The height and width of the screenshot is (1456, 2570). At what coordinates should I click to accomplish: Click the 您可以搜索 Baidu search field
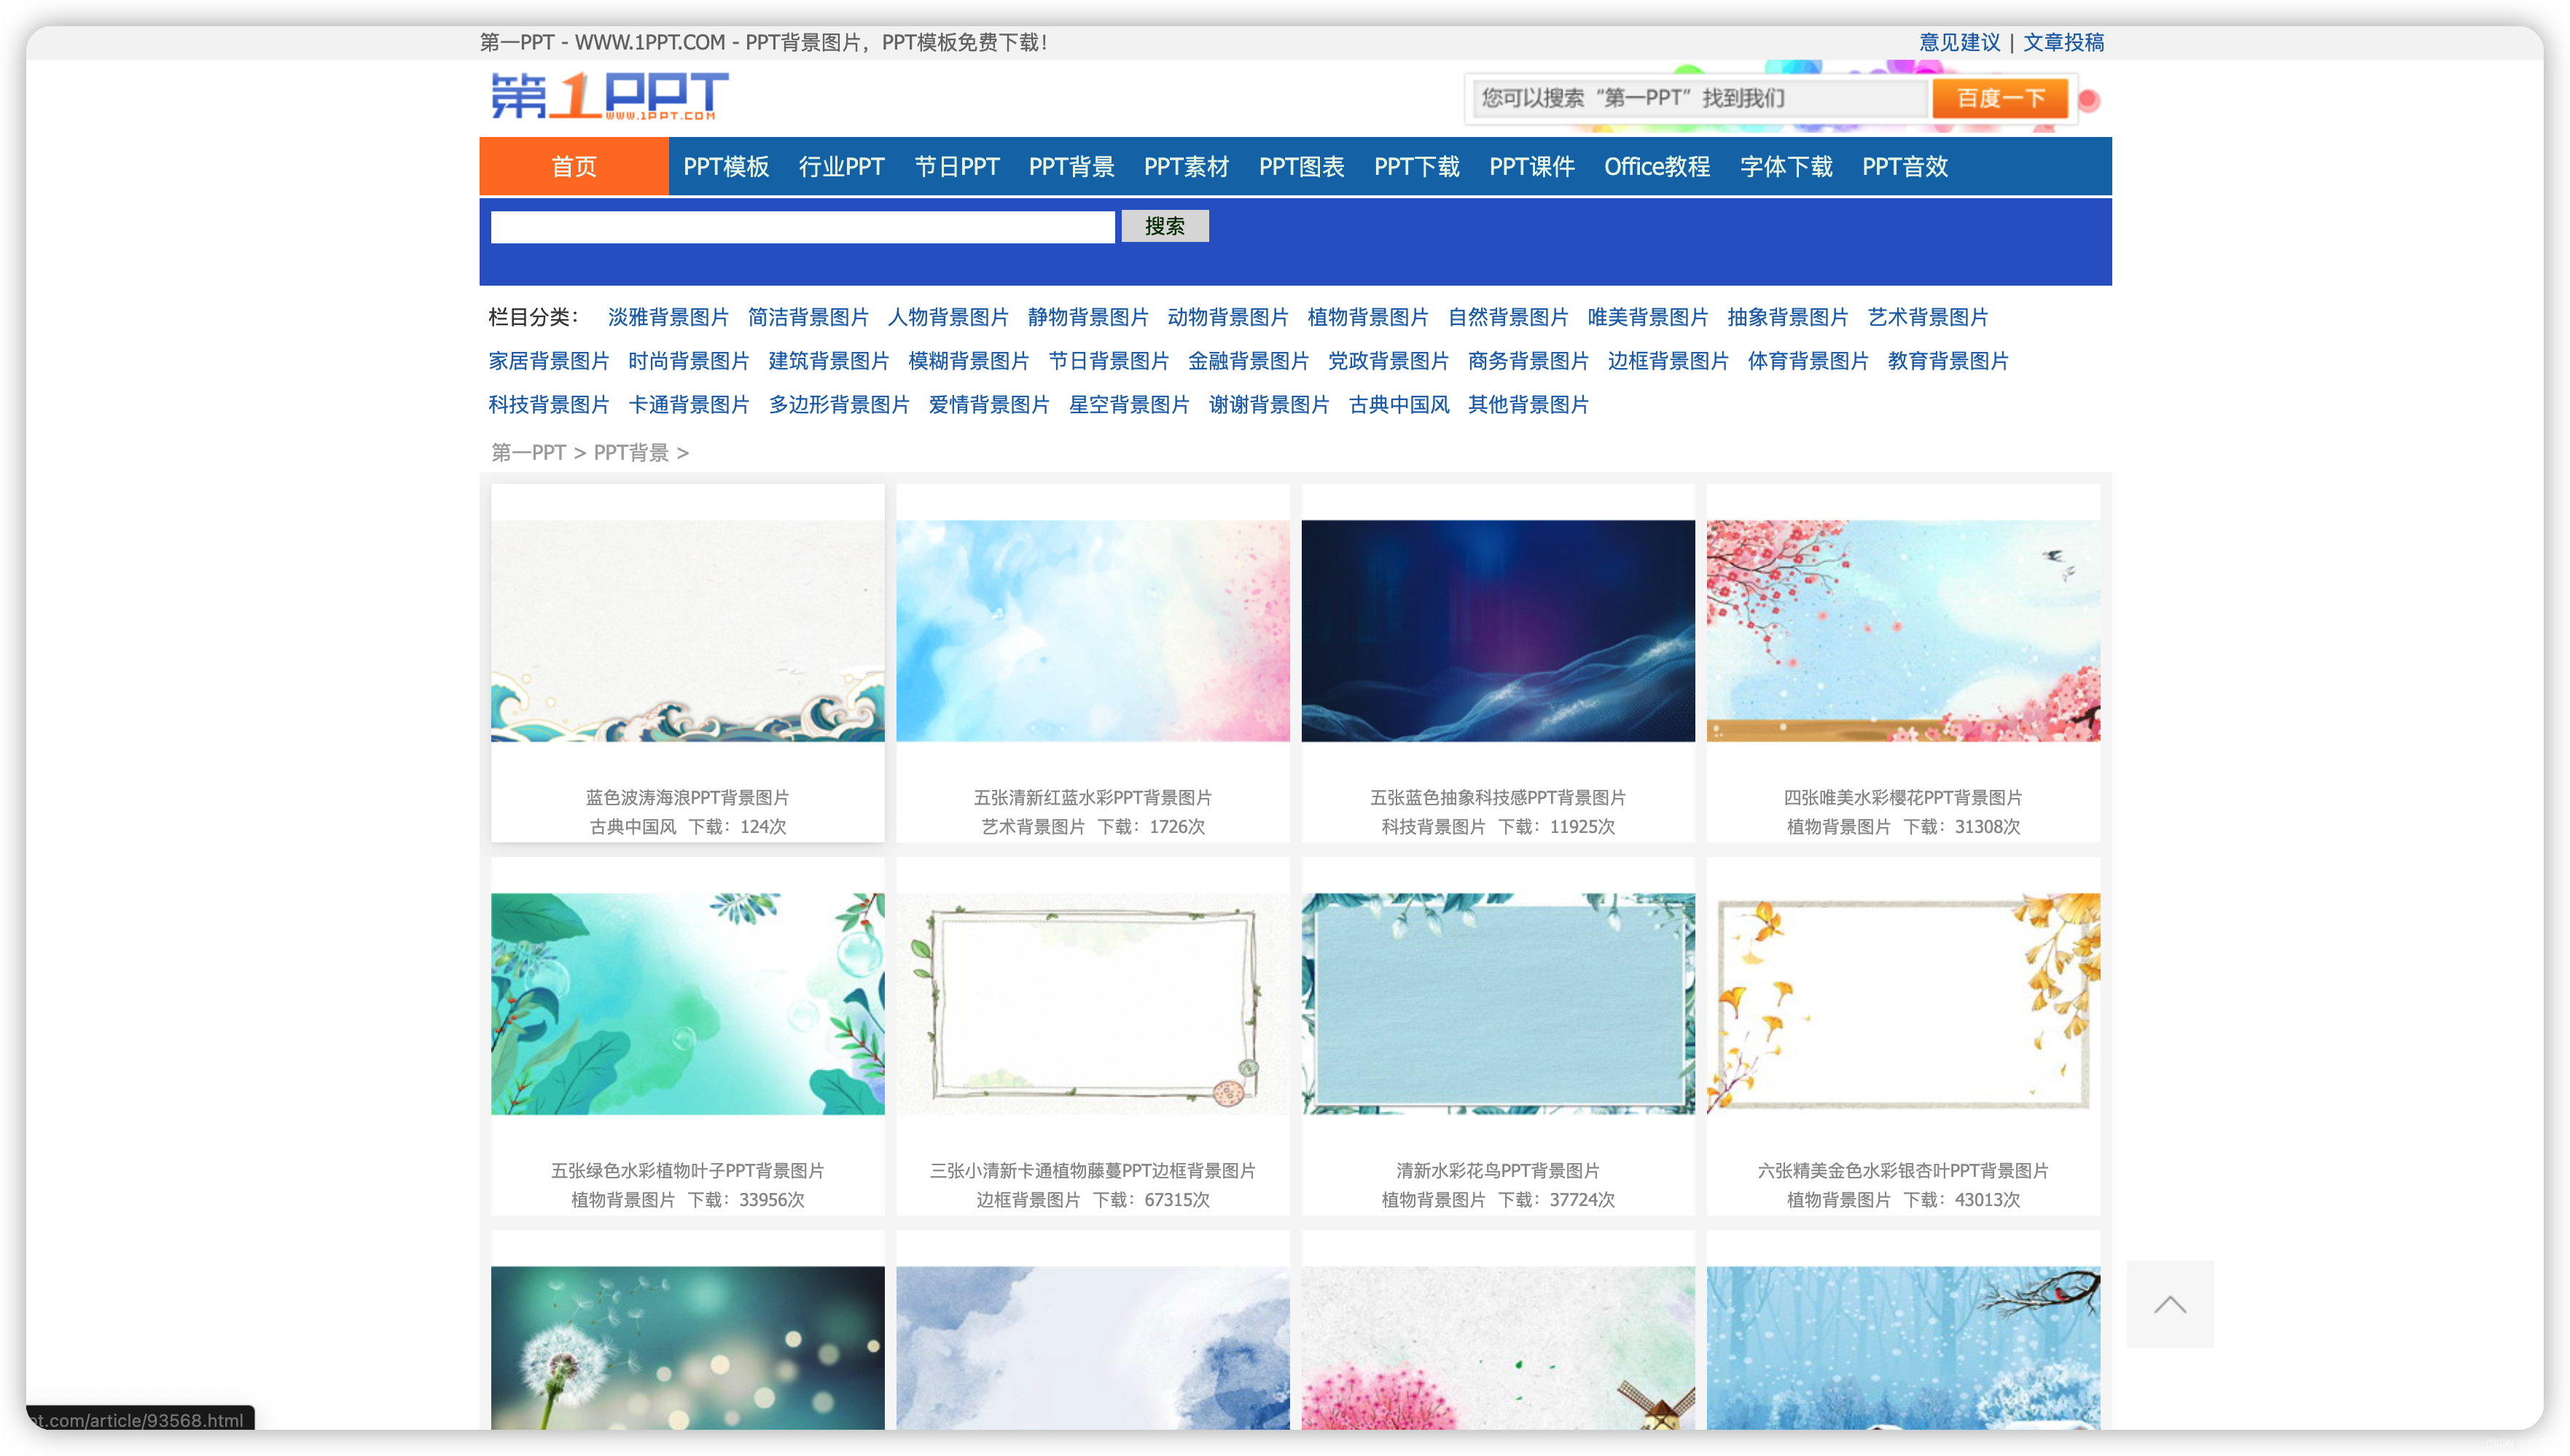pyautogui.click(x=1698, y=98)
